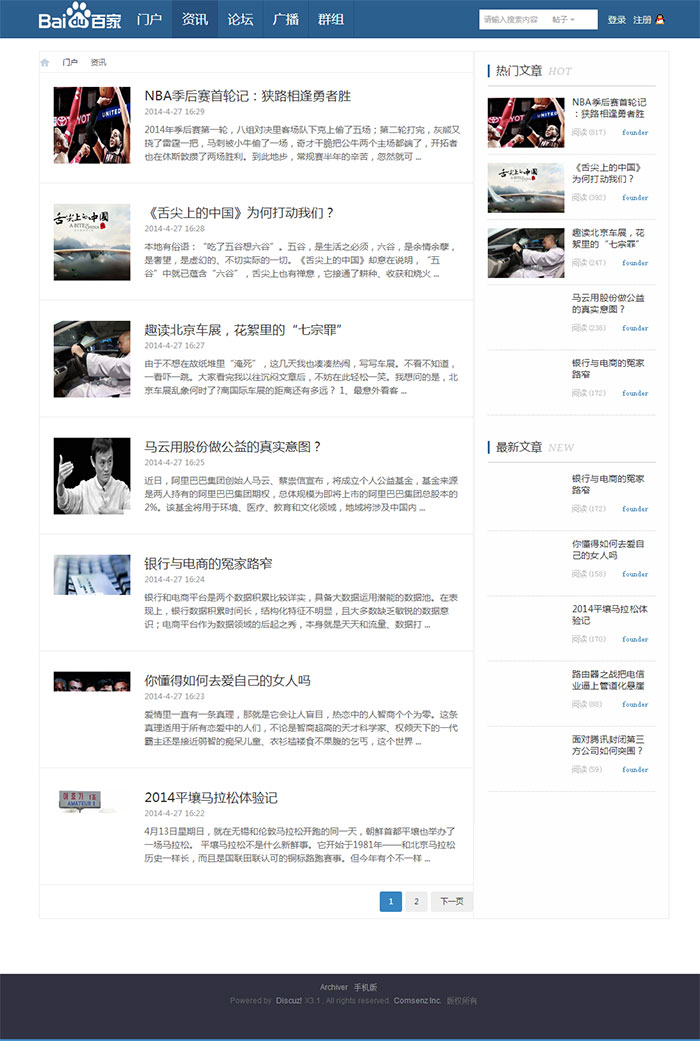The width and height of the screenshot is (700, 1041).
Task: Click the 登录 login link
Action: [x=616, y=20]
